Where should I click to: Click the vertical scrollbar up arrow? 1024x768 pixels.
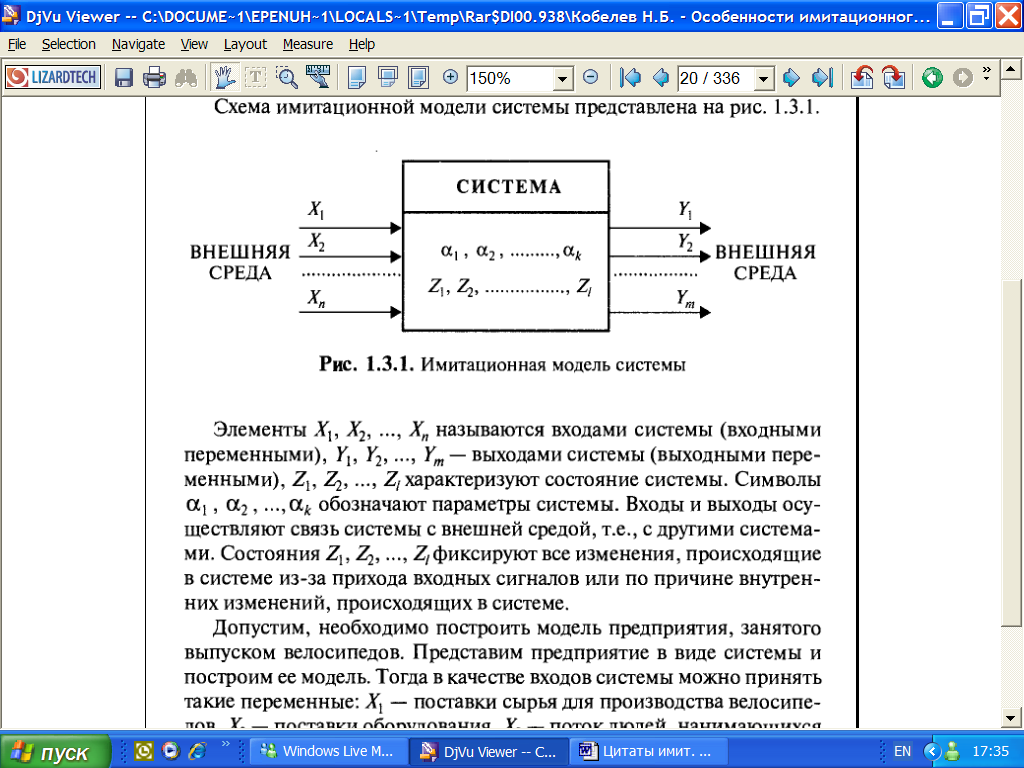coord(1011,69)
